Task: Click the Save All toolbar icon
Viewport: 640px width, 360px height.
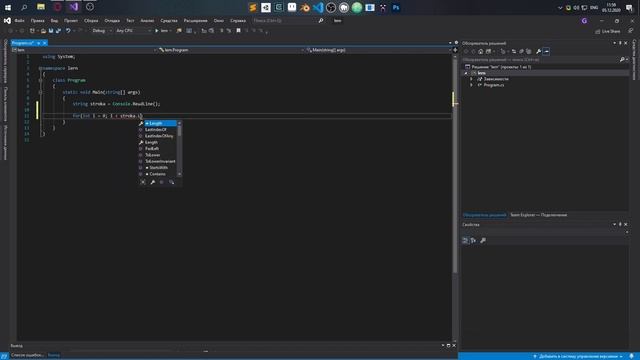Action: (x=58, y=31)
